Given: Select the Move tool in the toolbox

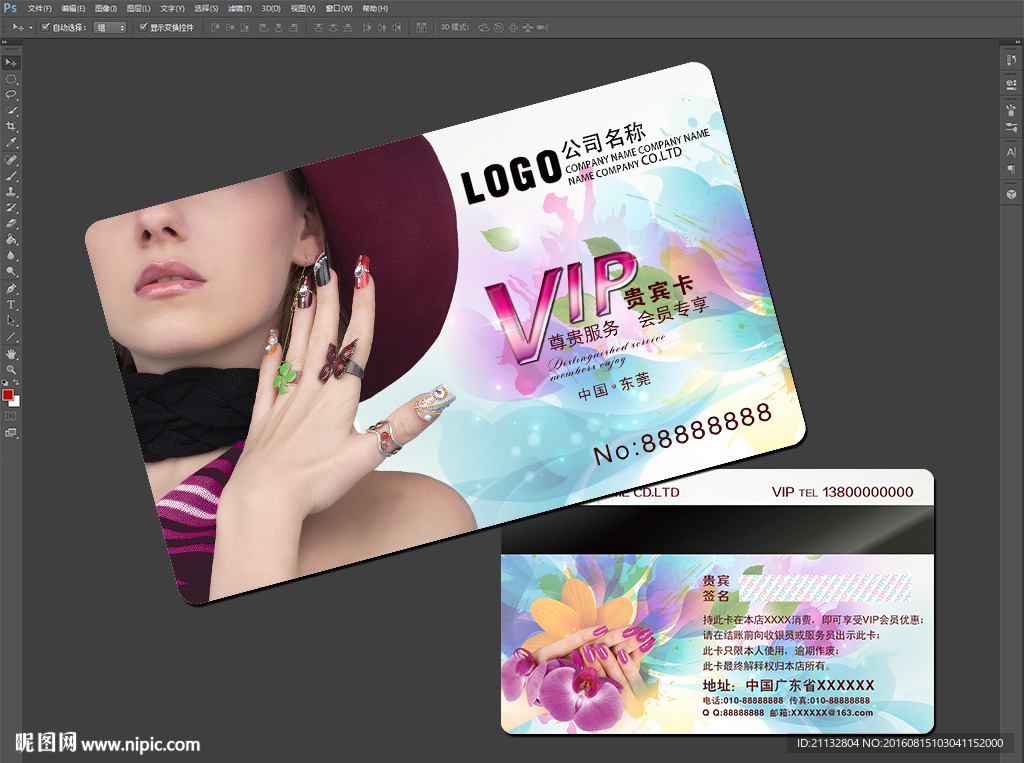Looking at the screenshot, I should tap(11, 63).
